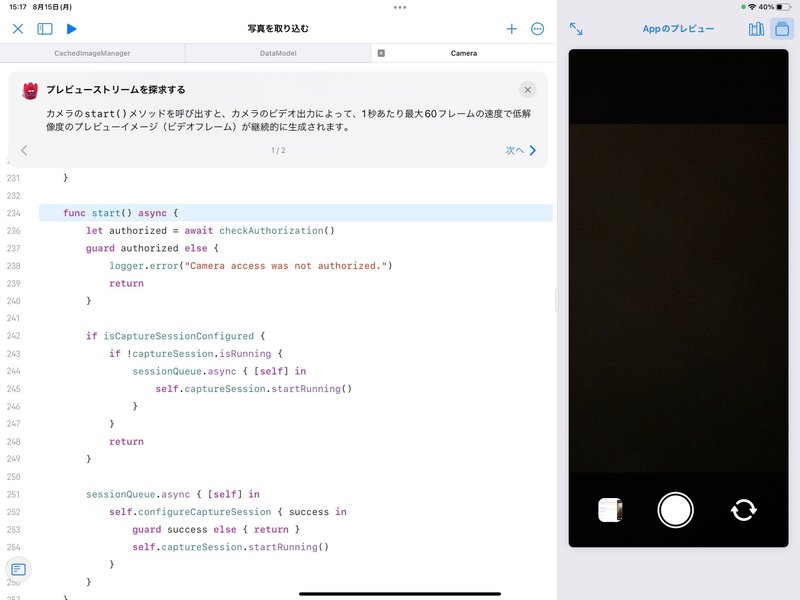This screenshot has height=600, width=800.
Task: Click self.configureCaptureSession on line 252
Action: coord(190,512)
